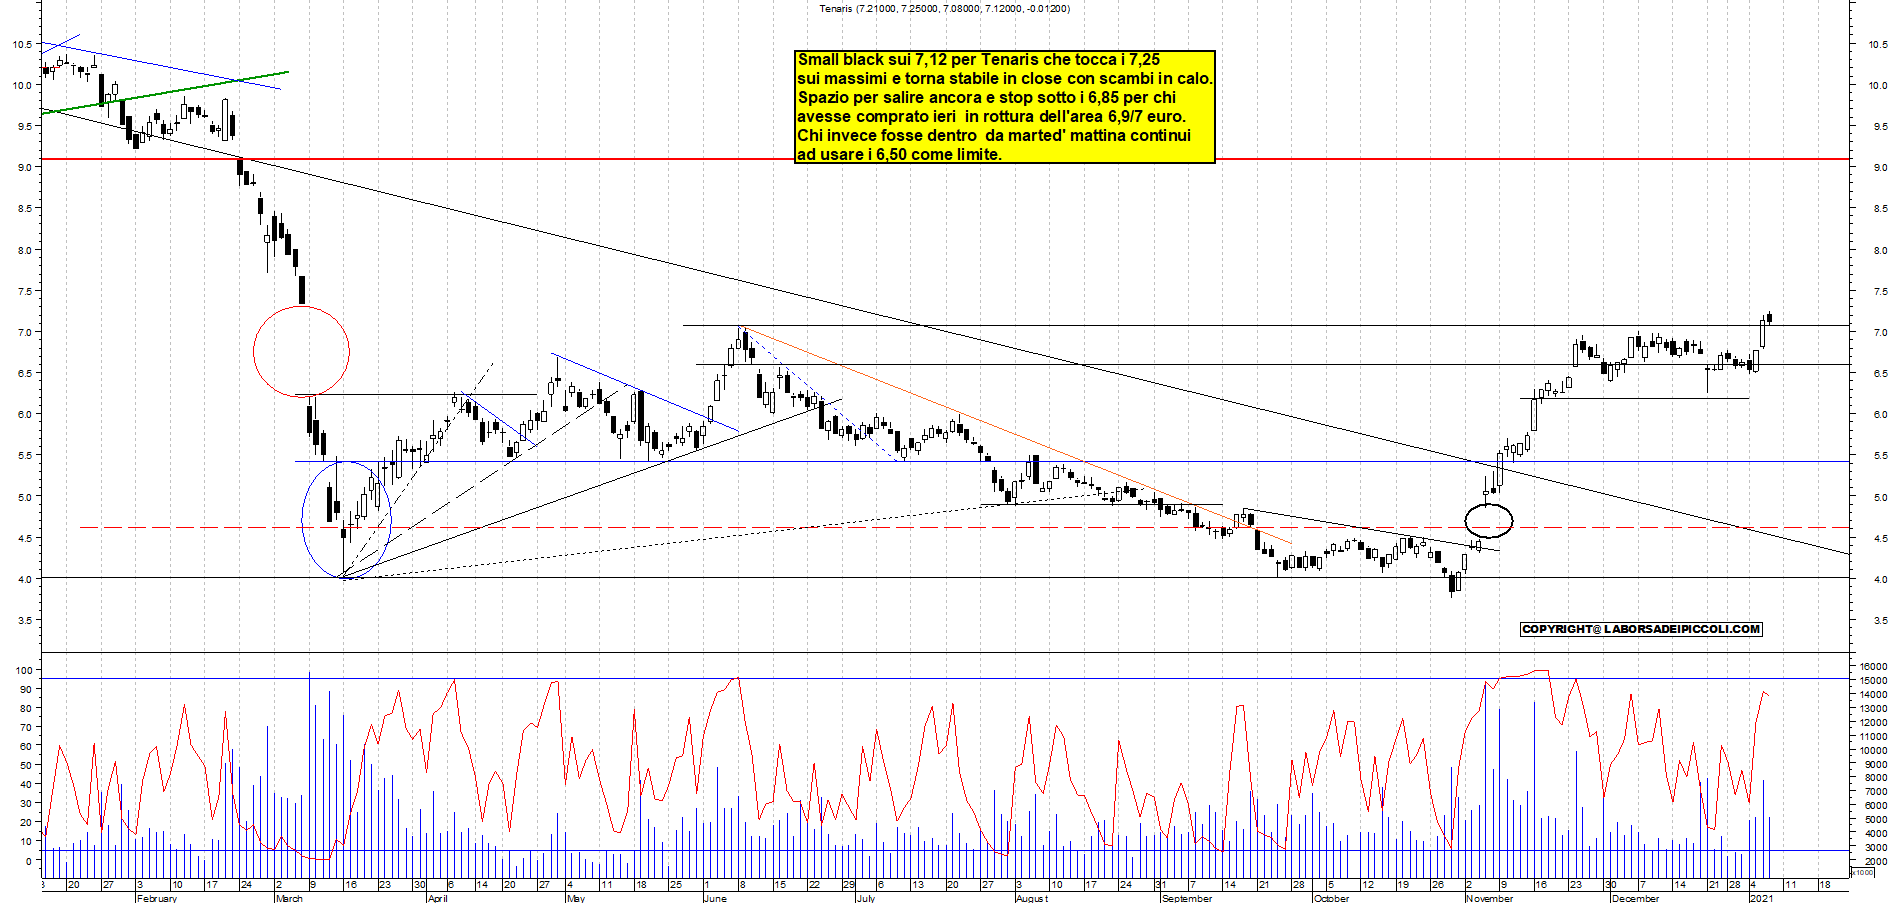
Task: Click the November month label
Action: (x=1489, y=898)
